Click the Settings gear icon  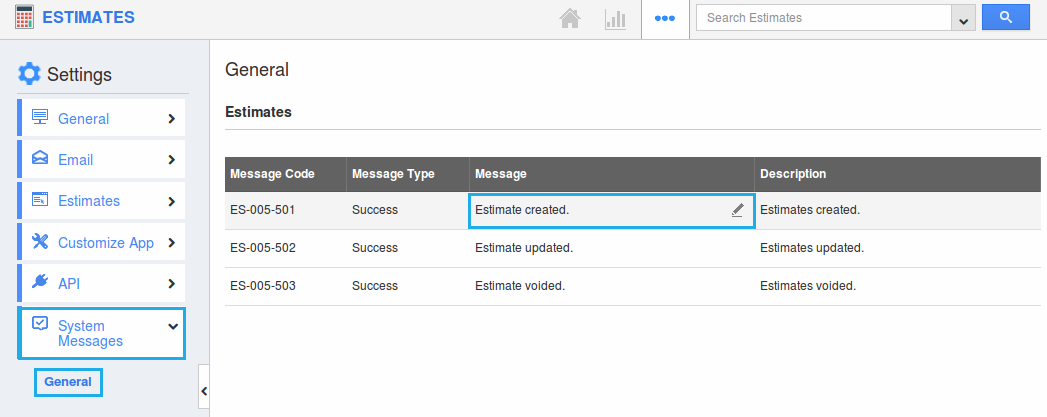click(x=30, y=74)
